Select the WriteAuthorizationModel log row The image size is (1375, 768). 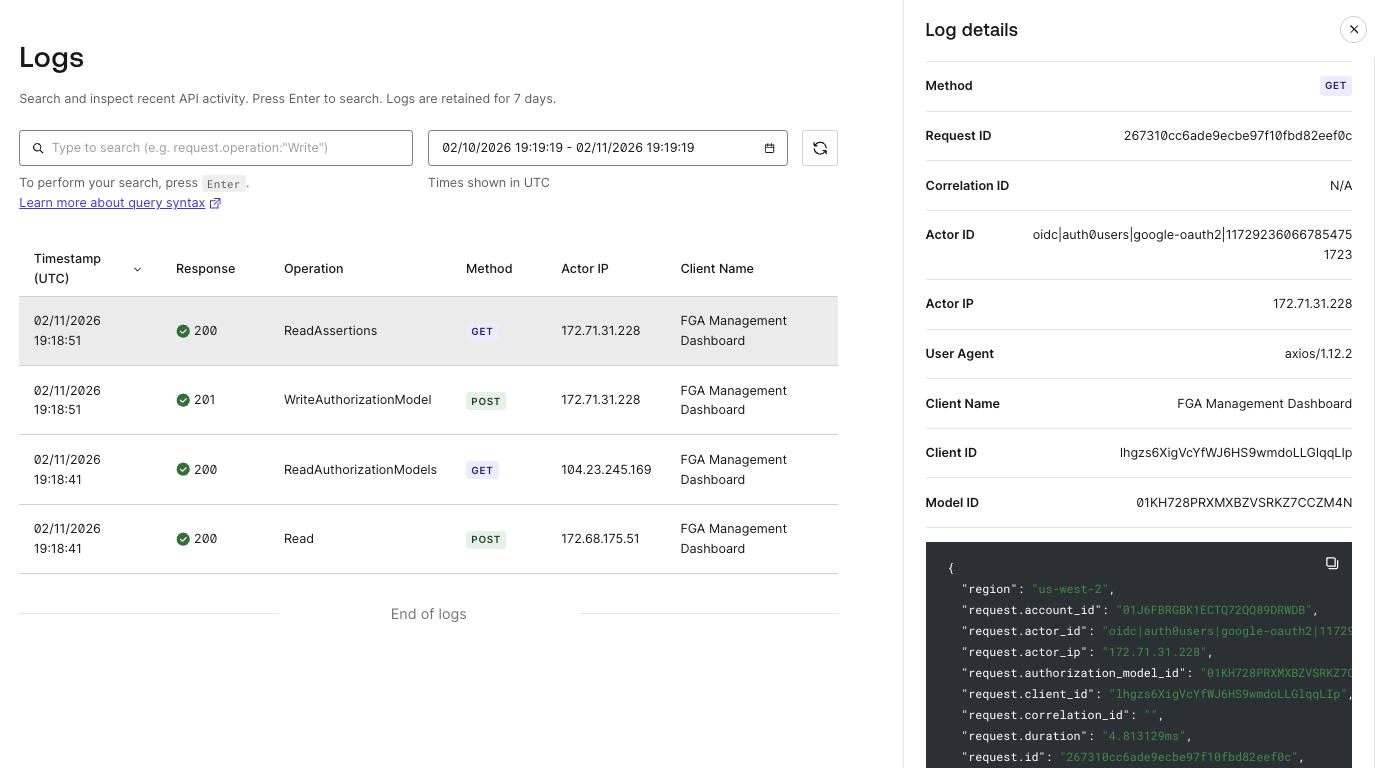428,400
